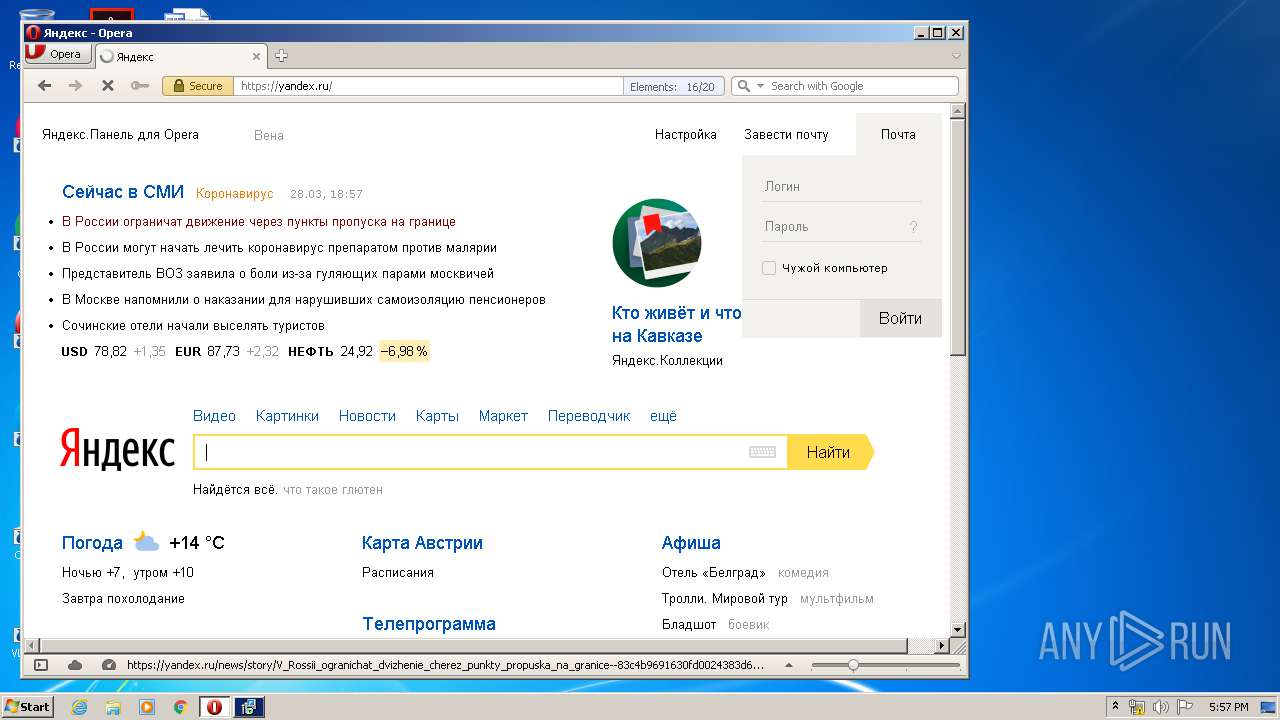1280x720 pixels.
Task: Click Завести почту link
Action: coord(786,135)
